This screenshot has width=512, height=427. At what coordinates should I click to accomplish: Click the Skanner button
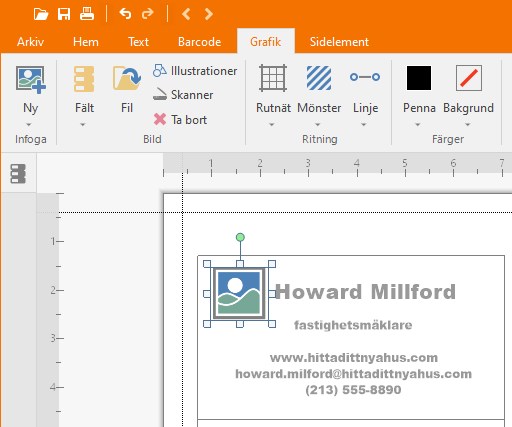tap(183, 95)
